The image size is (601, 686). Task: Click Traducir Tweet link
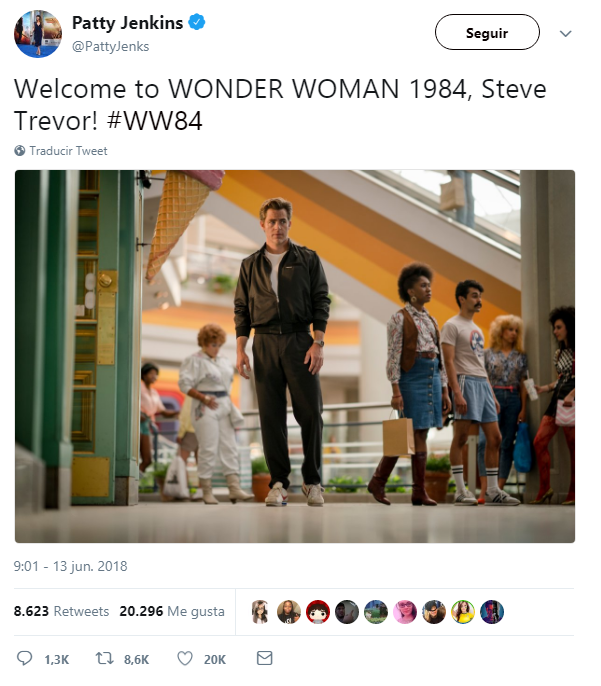(x=68, y=151)
